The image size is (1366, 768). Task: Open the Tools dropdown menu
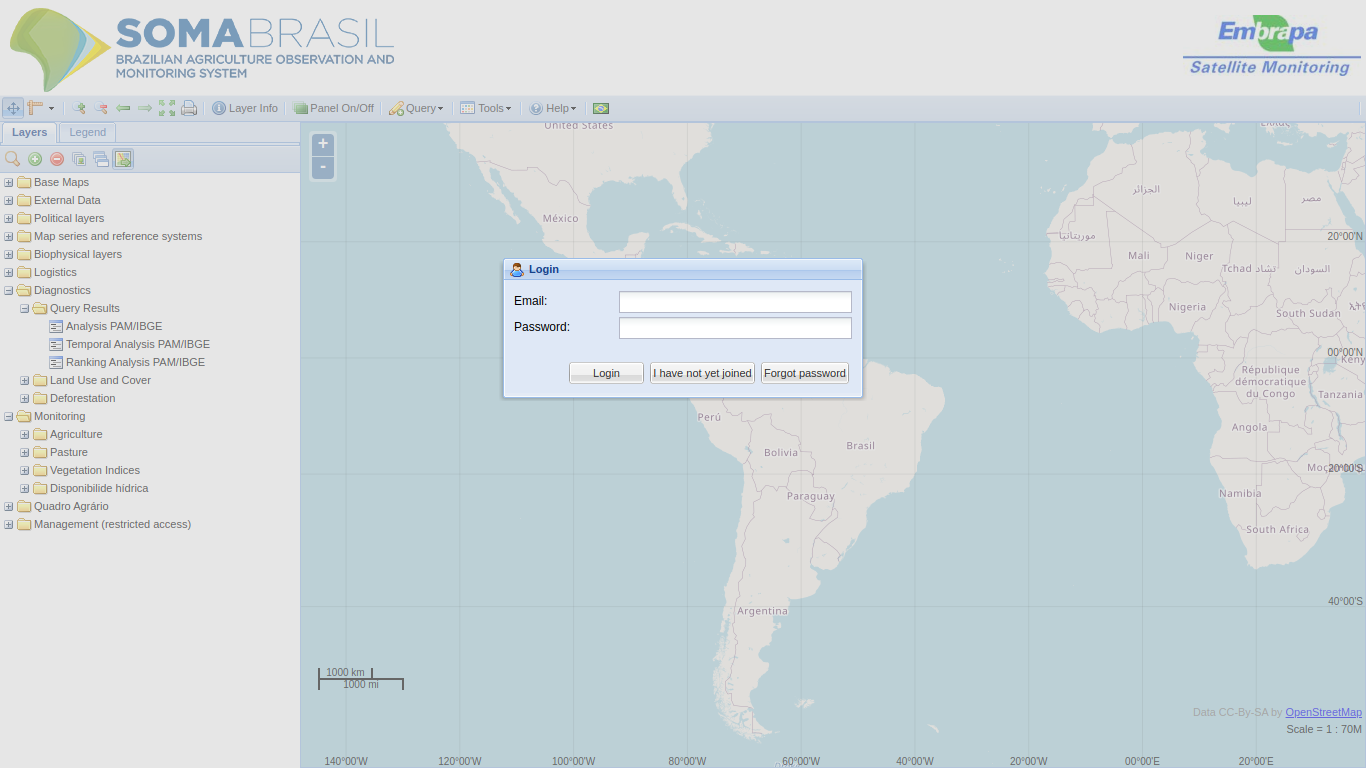click(486, 108)
